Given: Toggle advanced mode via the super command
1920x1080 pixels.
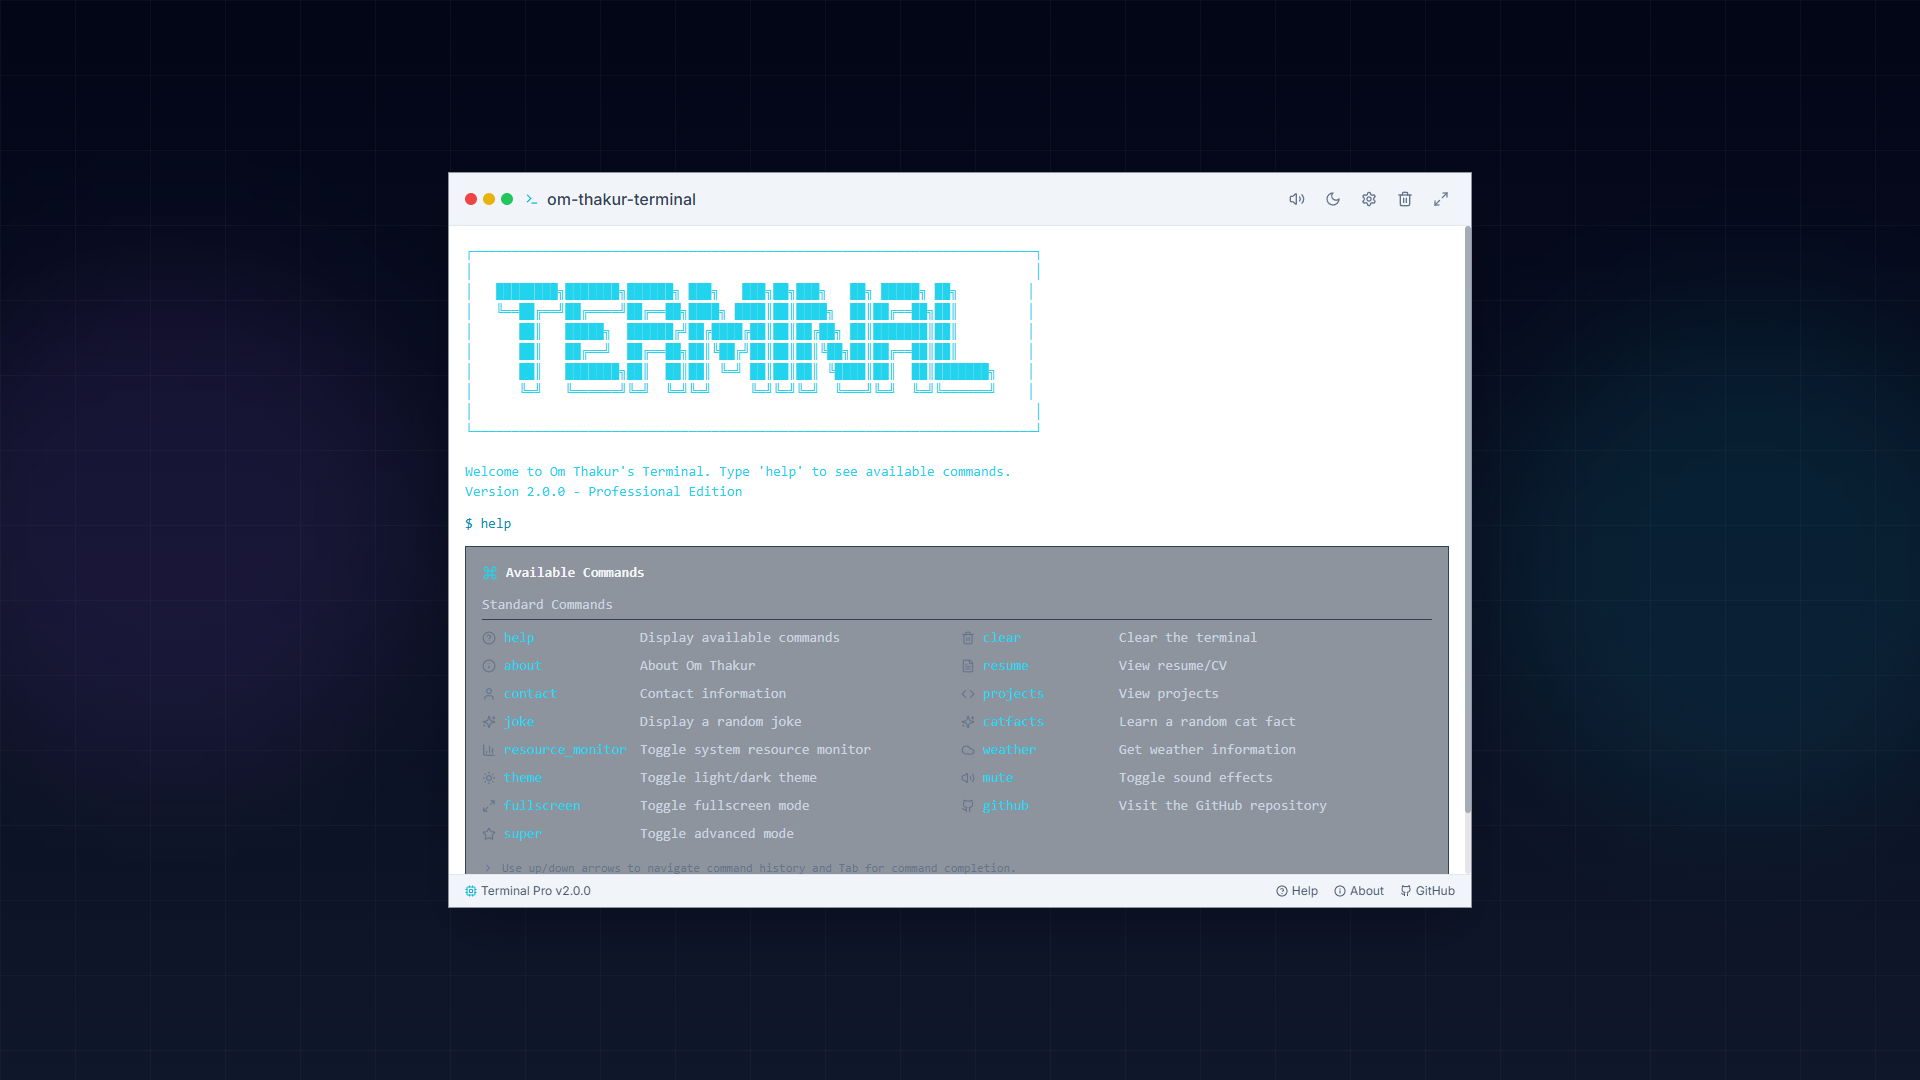Looking at the screenshot, I should tap(522, 833).
